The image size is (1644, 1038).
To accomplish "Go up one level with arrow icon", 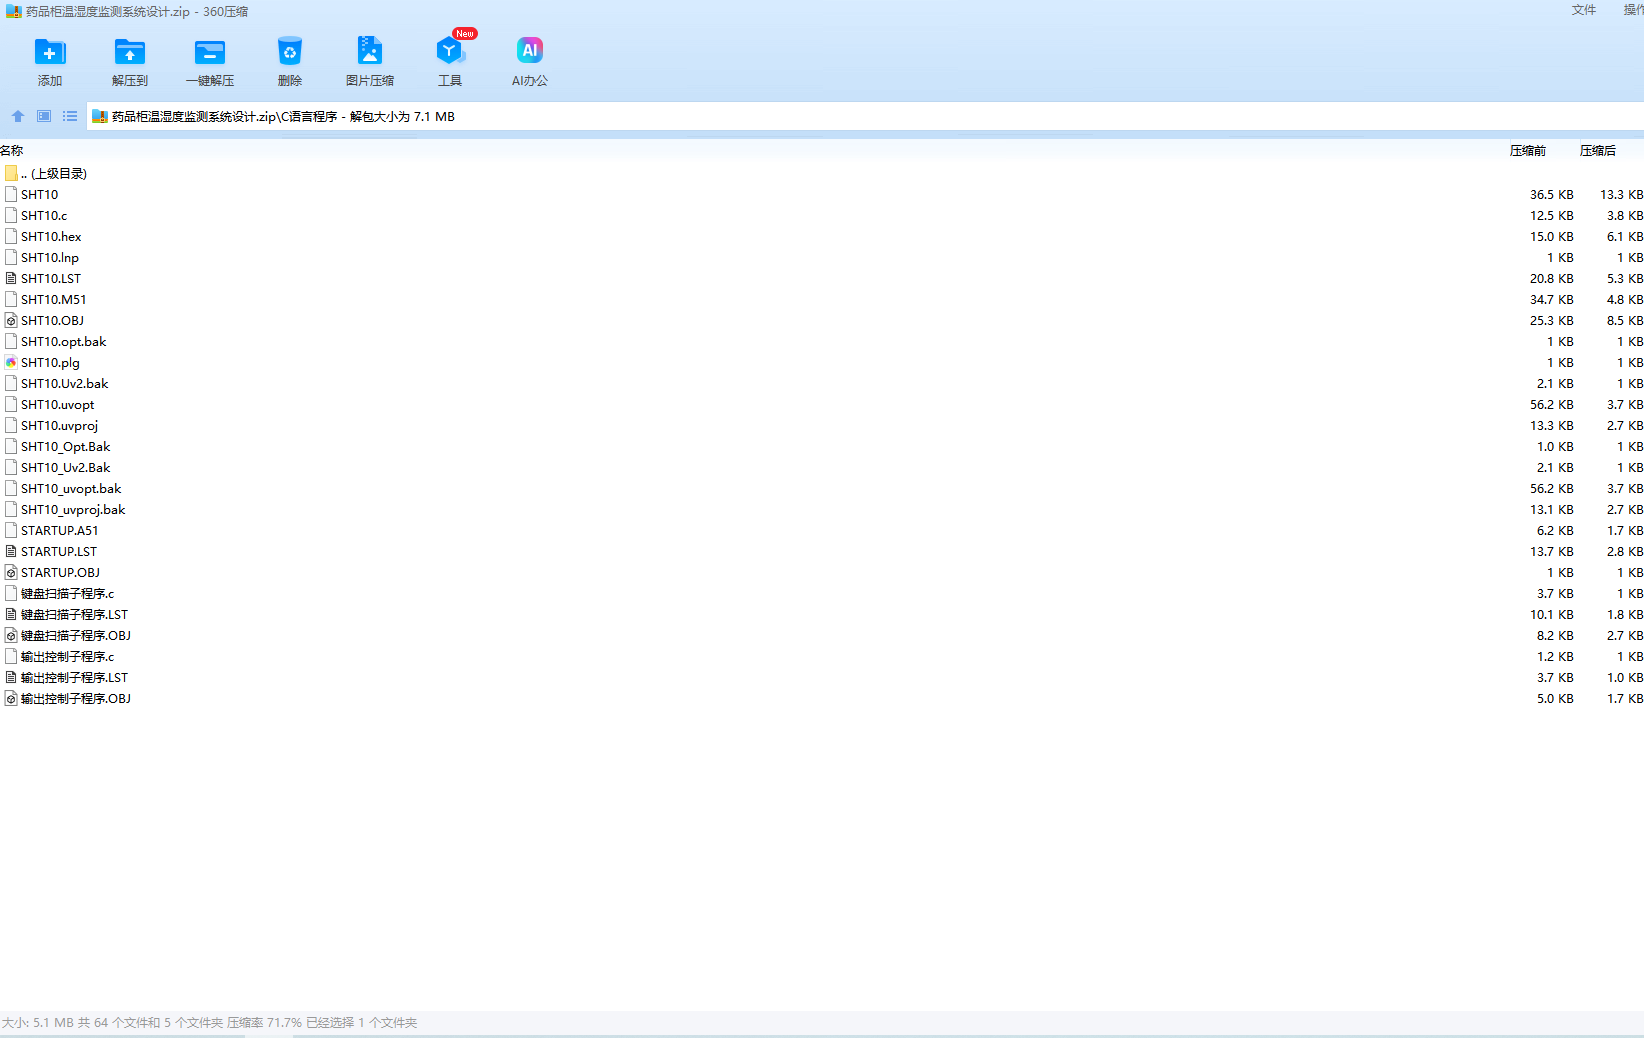I will coord(18,116).
